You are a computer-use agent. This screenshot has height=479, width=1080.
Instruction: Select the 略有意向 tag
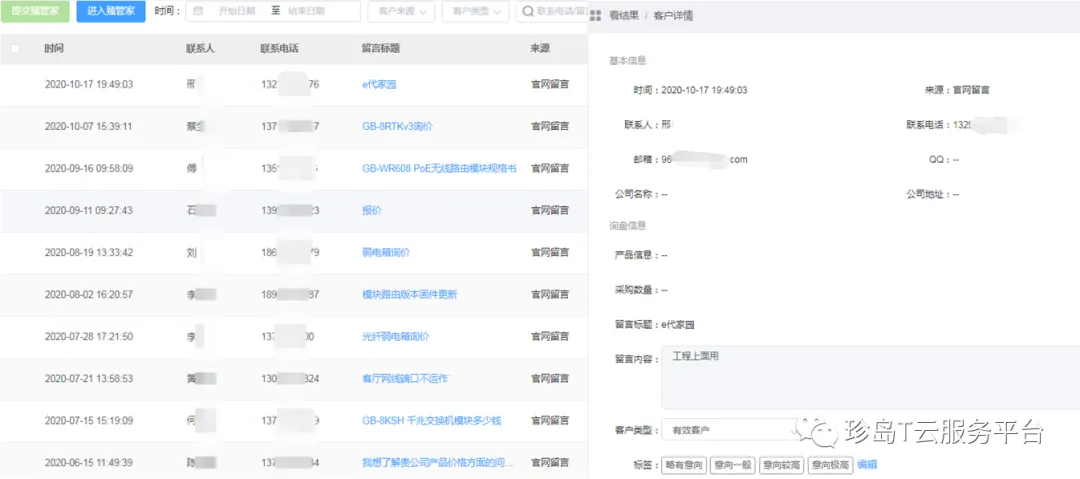click(x=684, y=465)
